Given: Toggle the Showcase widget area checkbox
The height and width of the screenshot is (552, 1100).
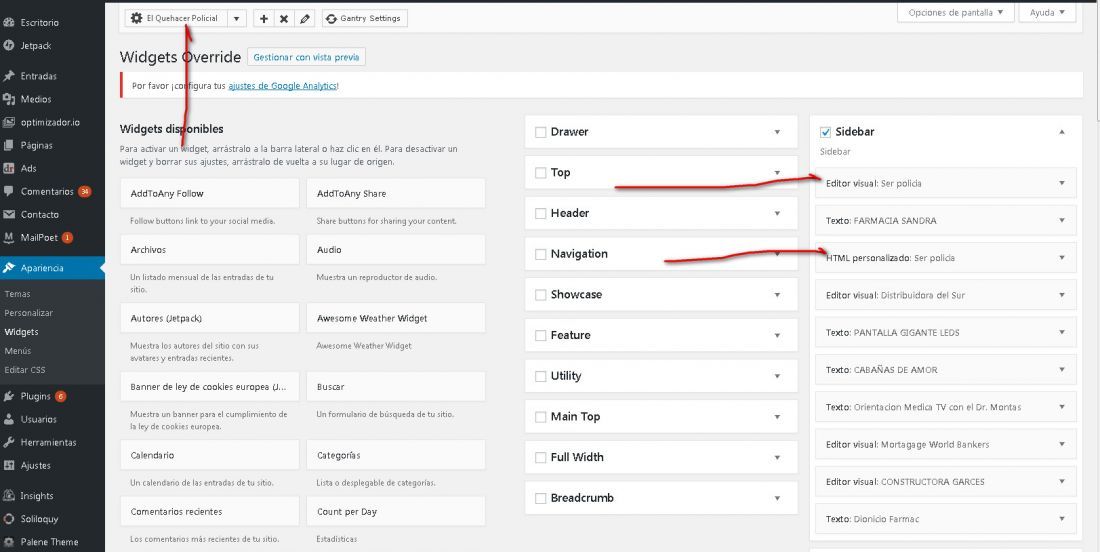Looking at the screenshot, I should [540, 295].
